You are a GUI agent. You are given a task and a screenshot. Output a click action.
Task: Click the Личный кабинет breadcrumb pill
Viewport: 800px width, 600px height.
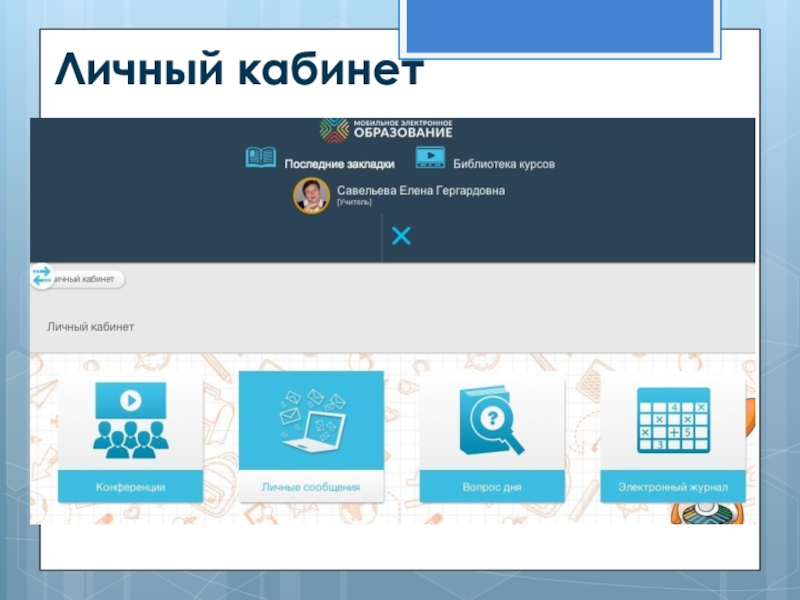84,279
